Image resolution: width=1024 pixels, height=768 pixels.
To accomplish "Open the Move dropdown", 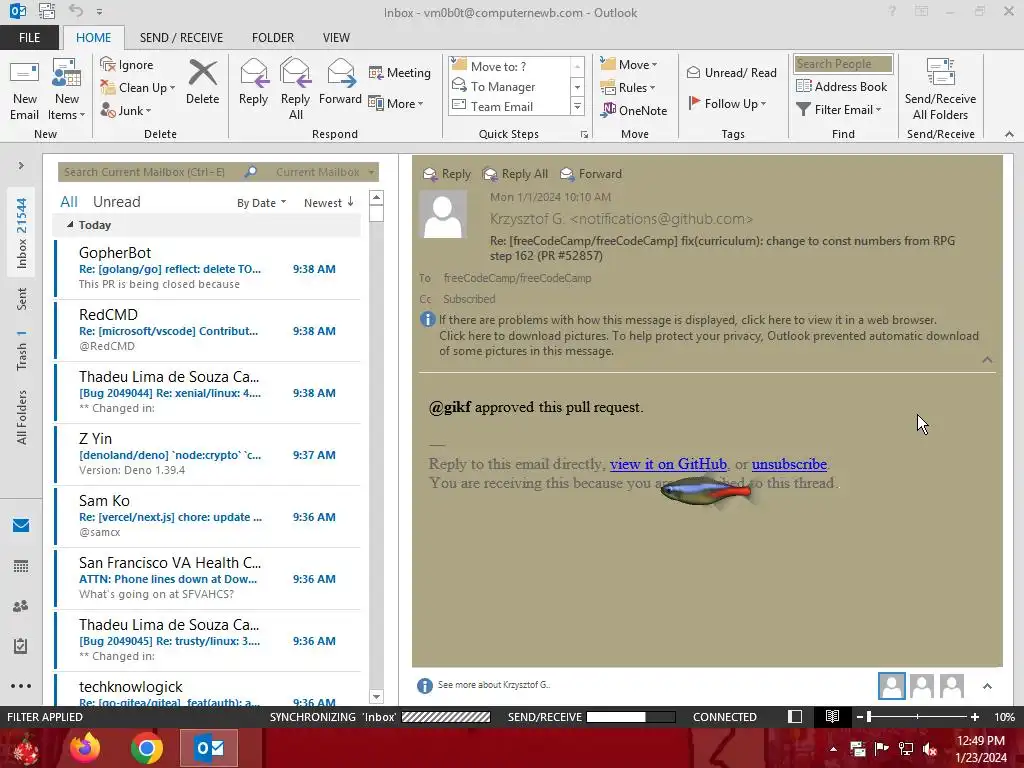I will 629,65.
